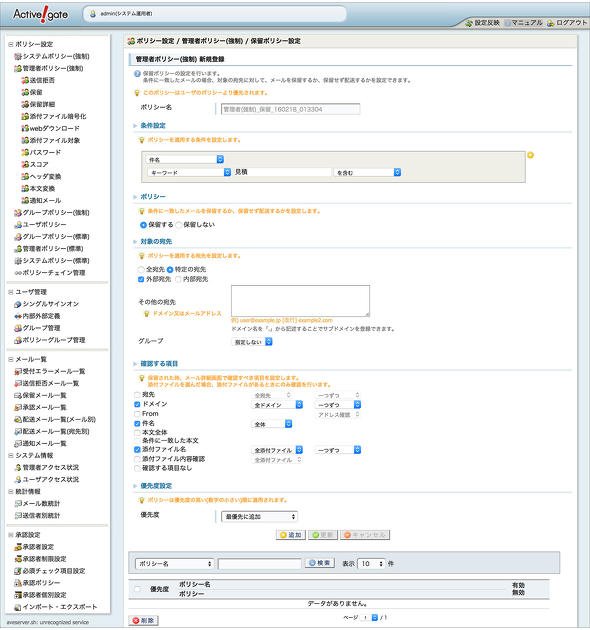Screen dimensions: 590x630
Task: Select the 保留する radio button
Action: 143,225
